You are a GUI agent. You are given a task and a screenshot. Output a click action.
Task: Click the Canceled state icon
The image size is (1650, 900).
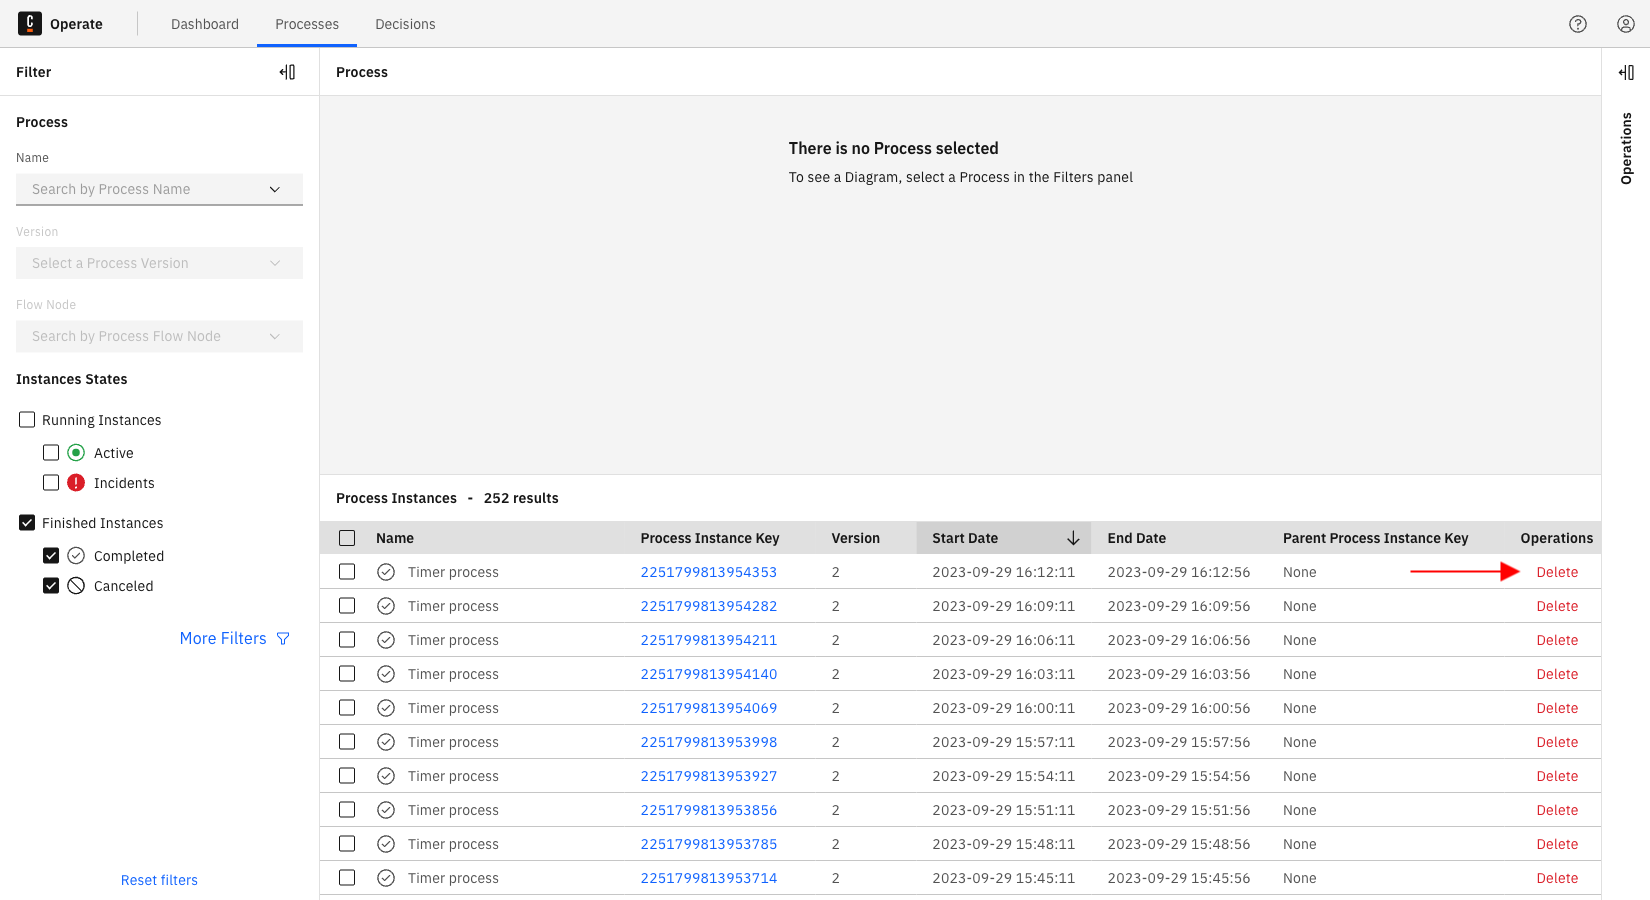(76, 586)
